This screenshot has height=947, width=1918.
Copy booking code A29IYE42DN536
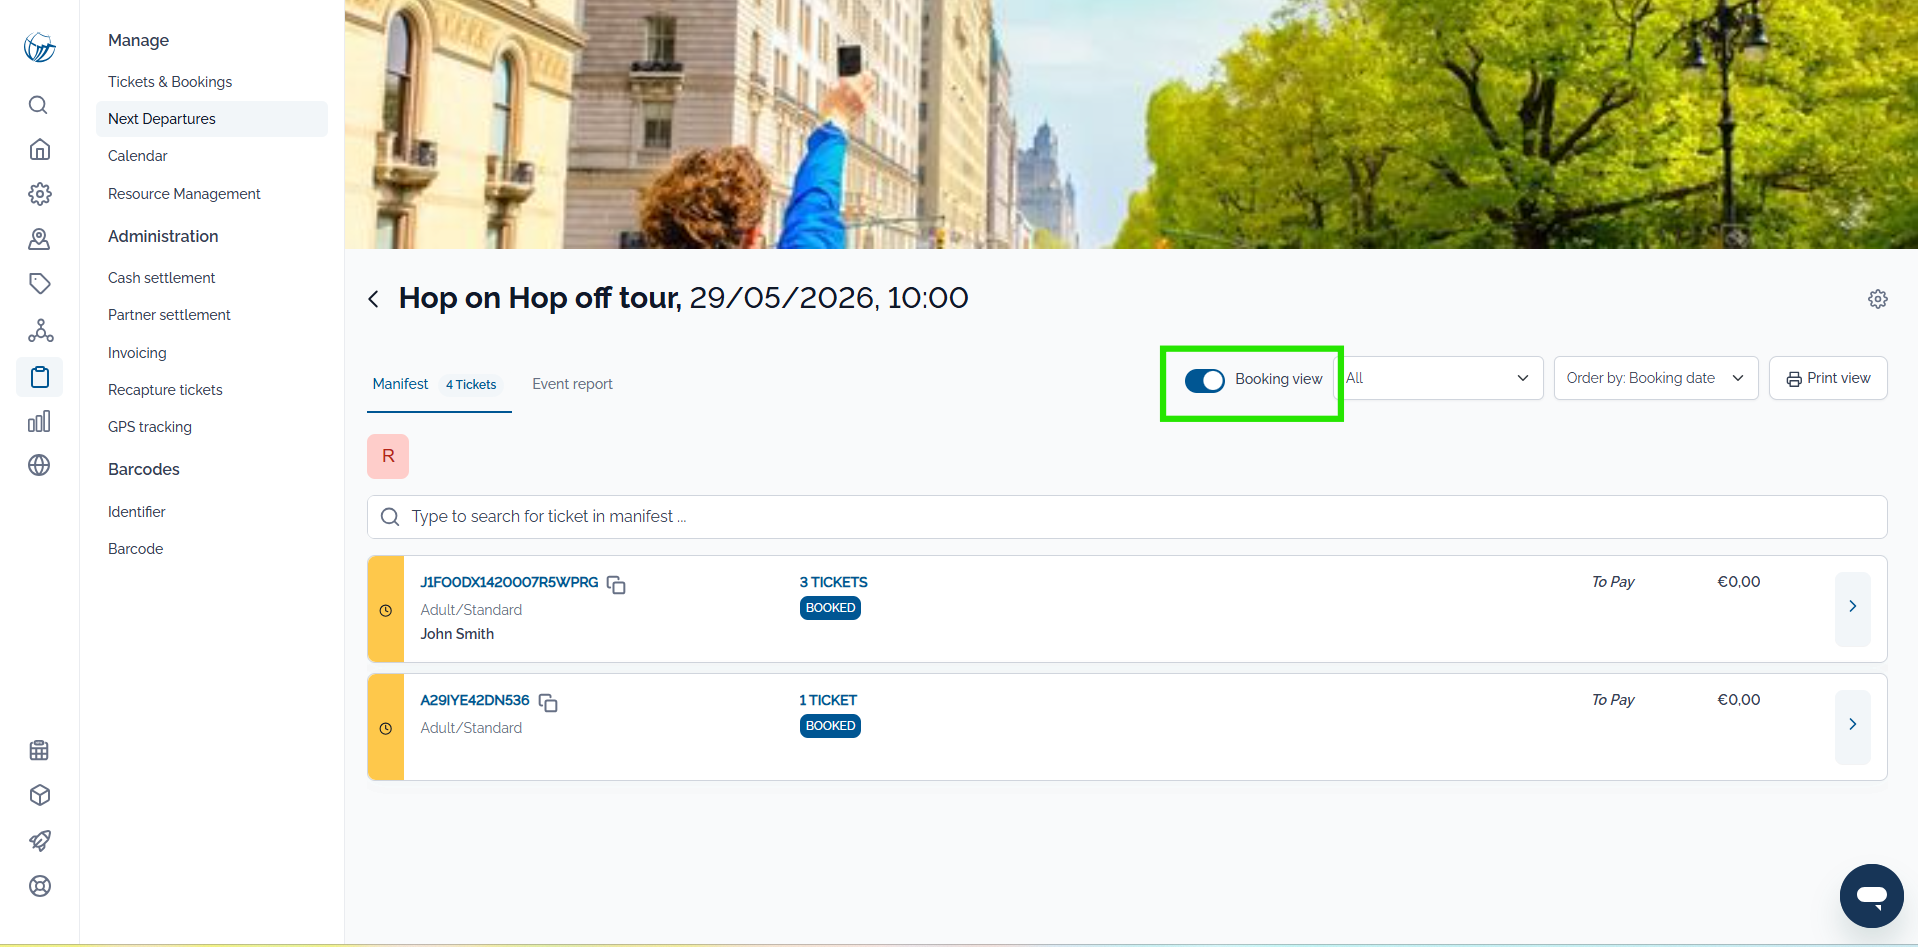pos(548,703)
